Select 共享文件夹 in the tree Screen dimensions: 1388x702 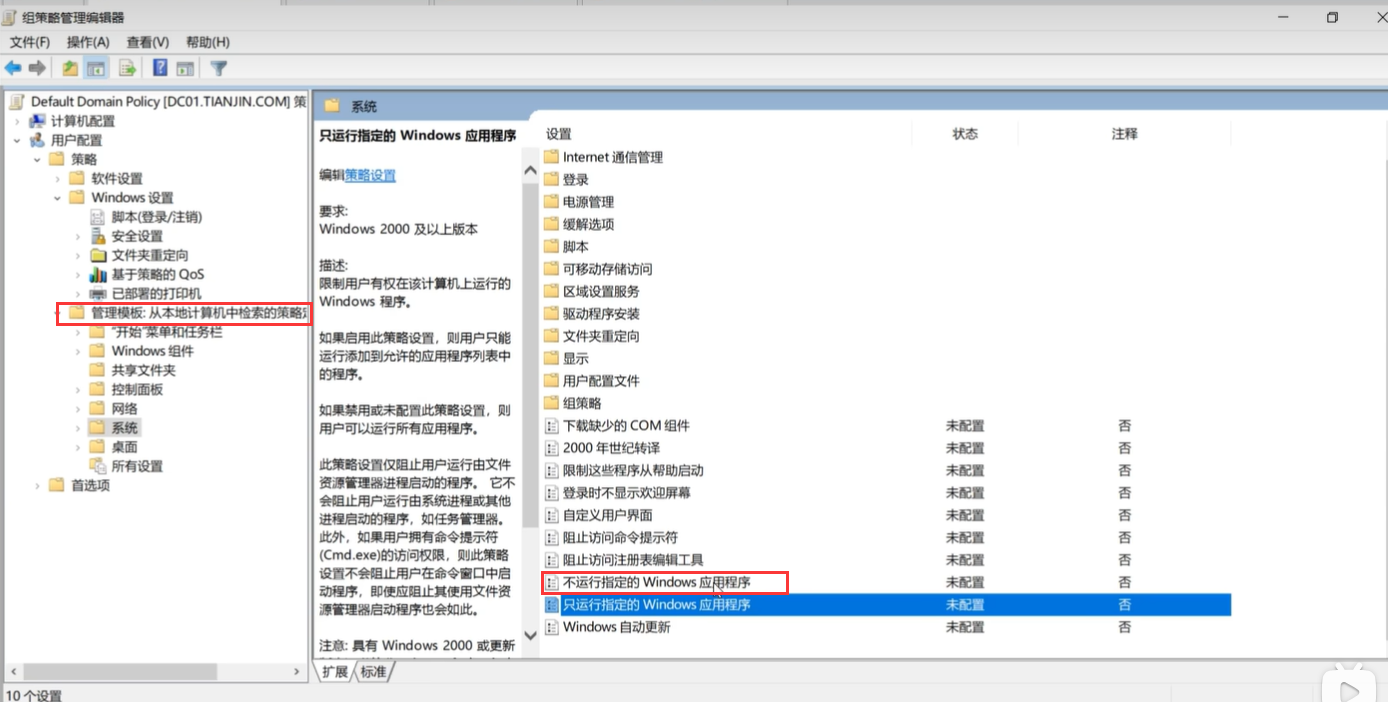pos(143,370)
